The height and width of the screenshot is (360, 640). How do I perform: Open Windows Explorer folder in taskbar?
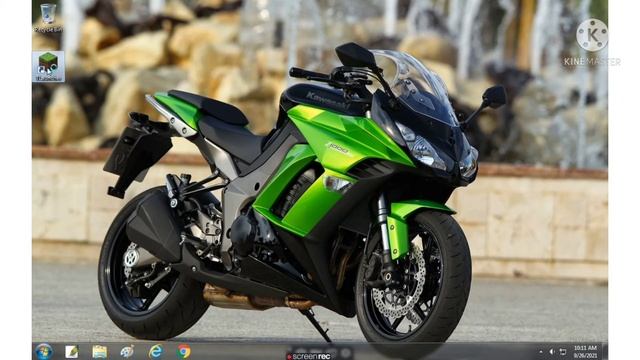[99, 351]
